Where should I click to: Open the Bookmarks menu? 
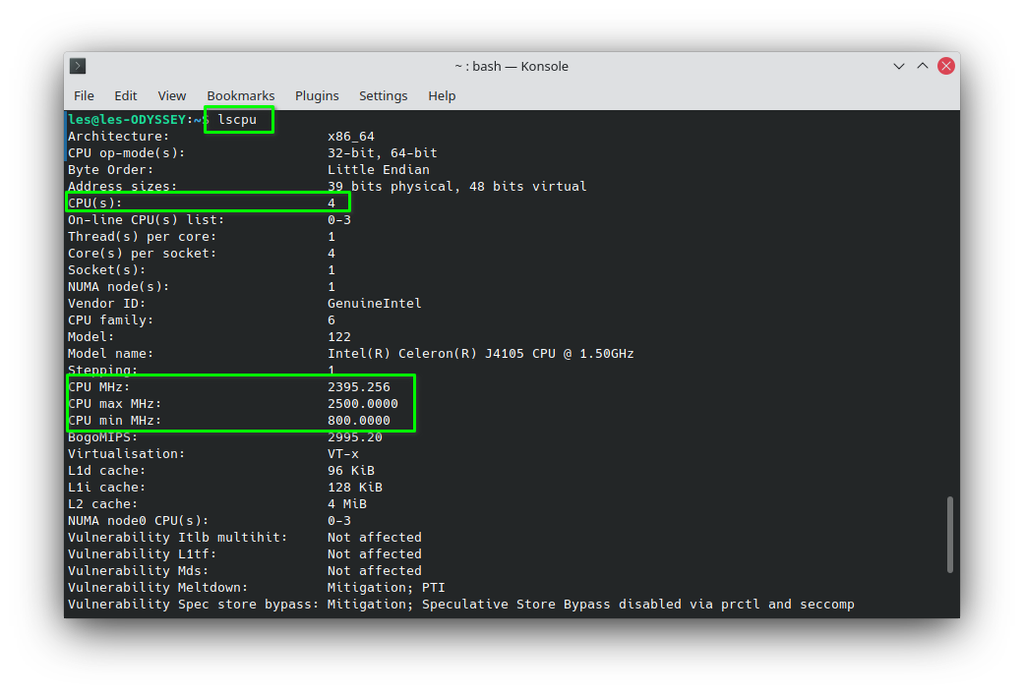(240, 96)
